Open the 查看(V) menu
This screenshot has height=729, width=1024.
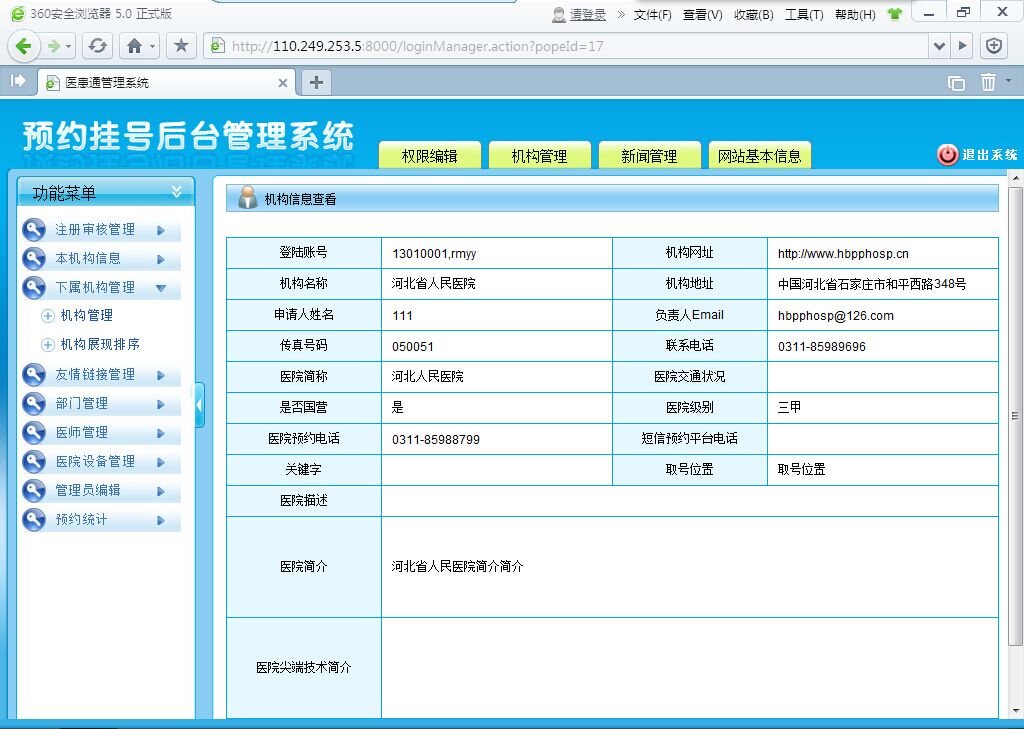tap(703, 14)
